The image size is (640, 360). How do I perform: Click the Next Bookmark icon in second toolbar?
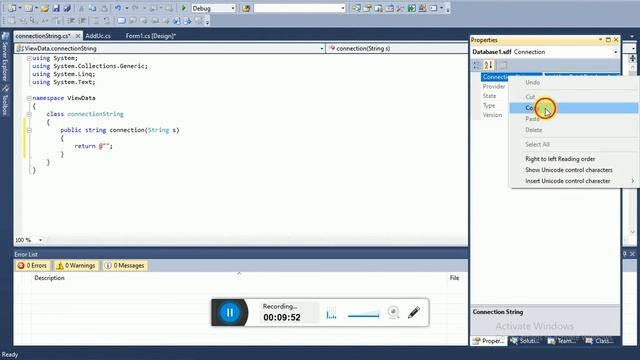click(x=144, y=20)
